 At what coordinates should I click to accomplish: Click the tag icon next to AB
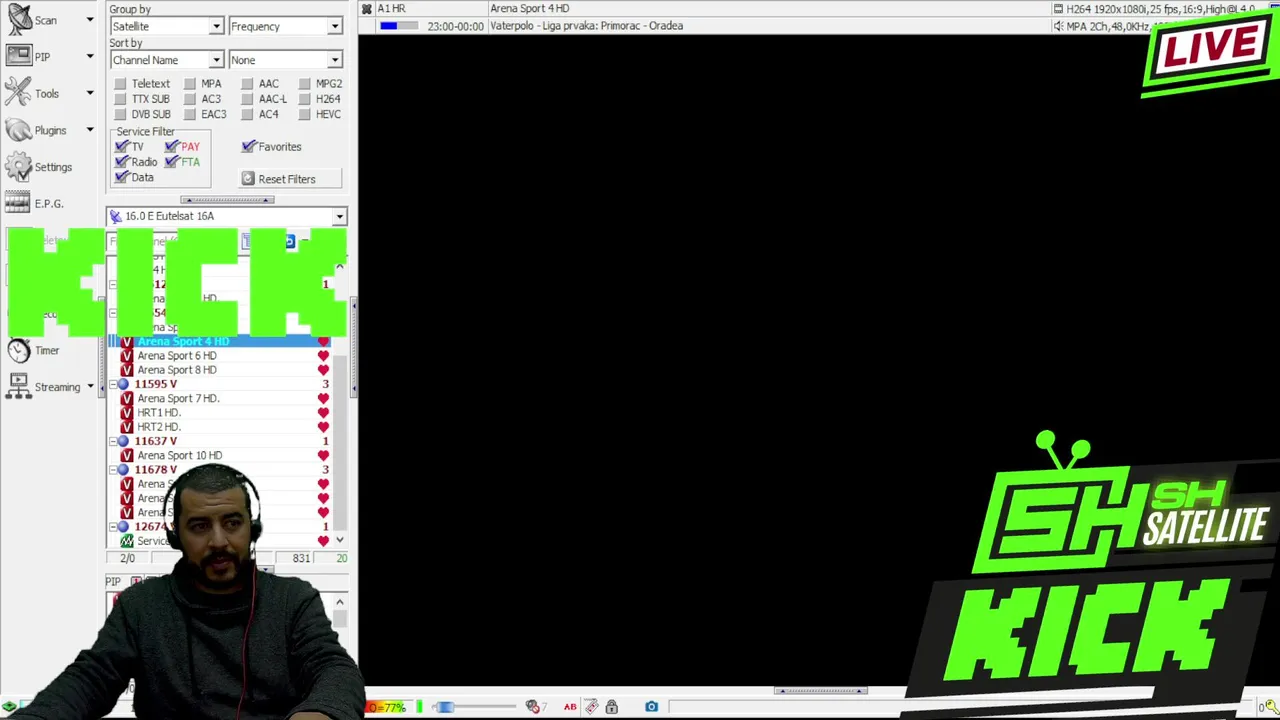tap(591, 707)
